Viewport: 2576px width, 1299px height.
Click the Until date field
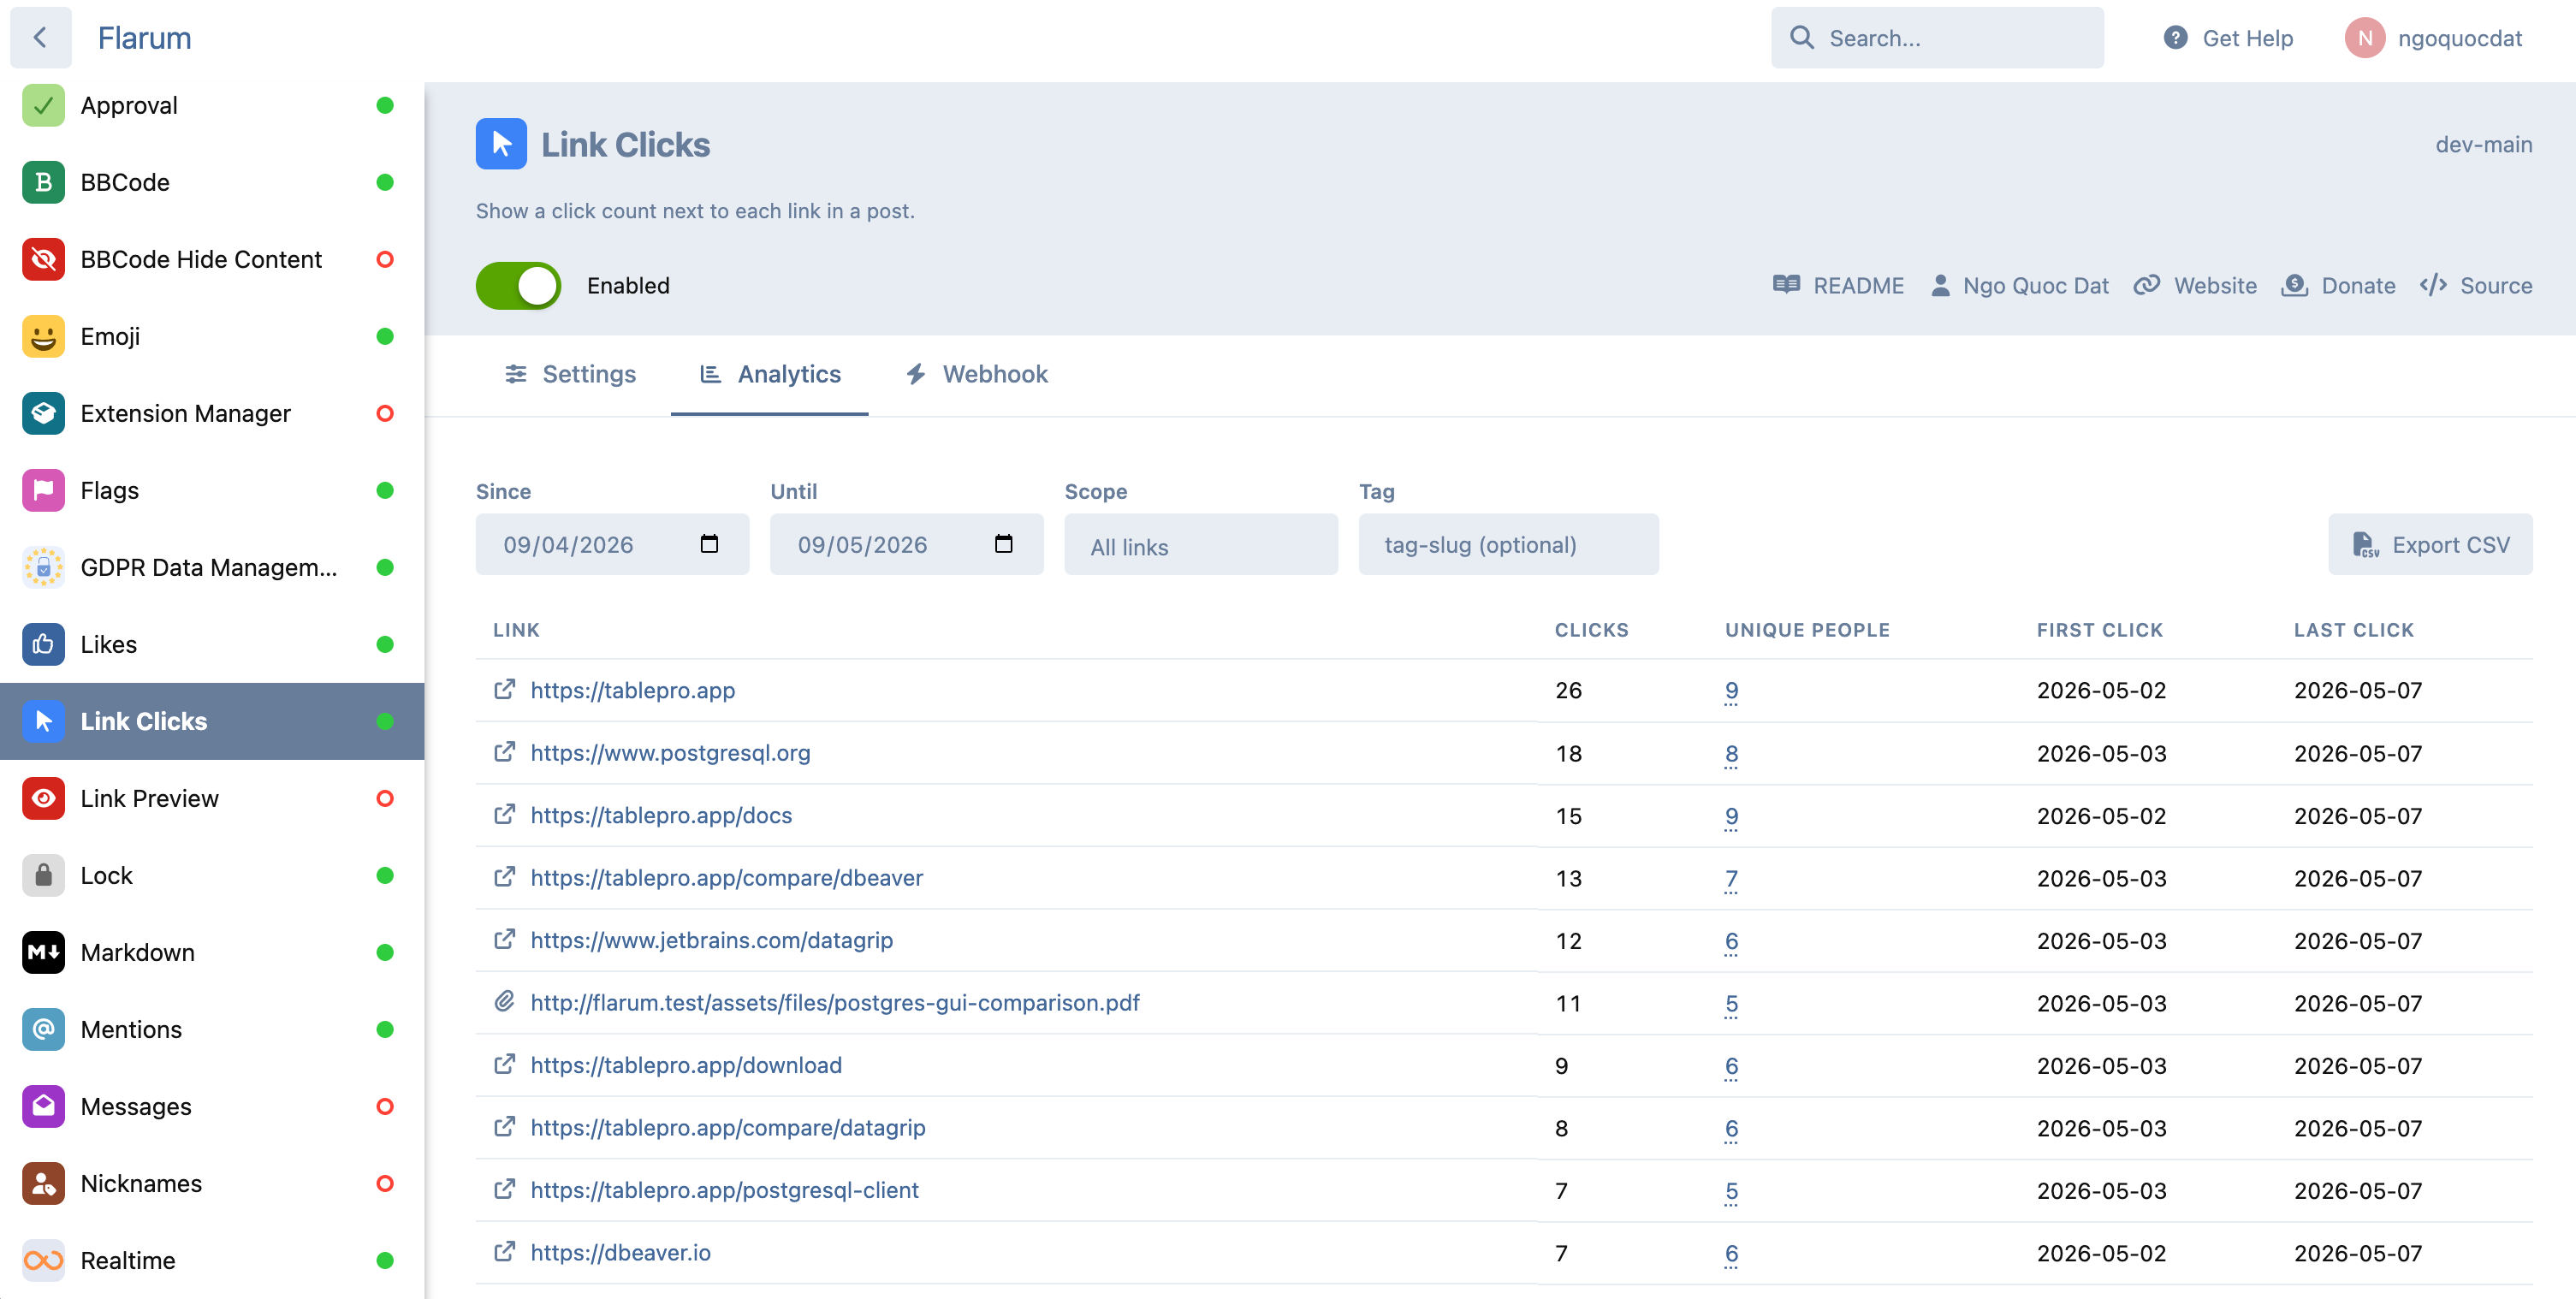(x=906, y=545)
